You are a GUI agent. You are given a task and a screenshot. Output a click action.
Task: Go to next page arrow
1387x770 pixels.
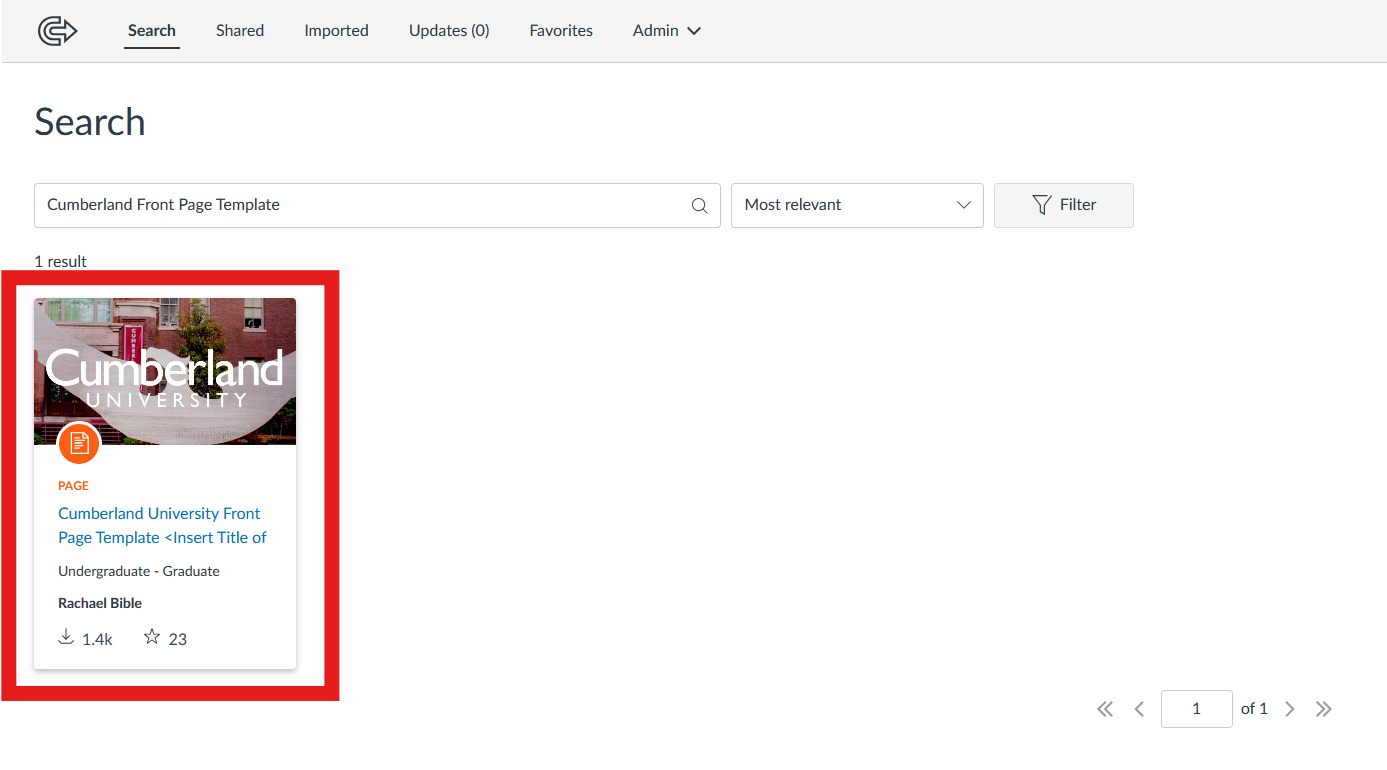[1290, 709]
